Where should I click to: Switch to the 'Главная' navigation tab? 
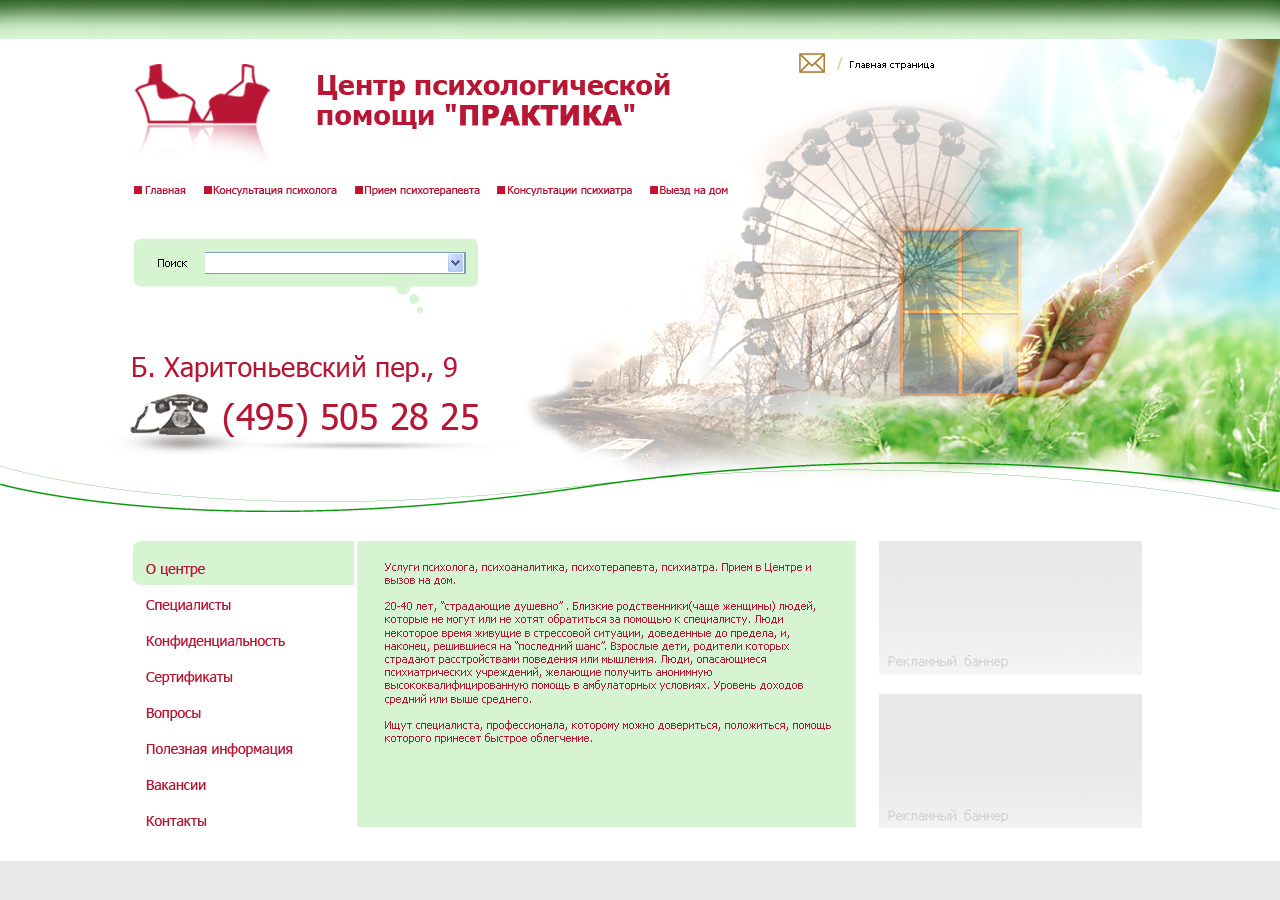(164, 189)
